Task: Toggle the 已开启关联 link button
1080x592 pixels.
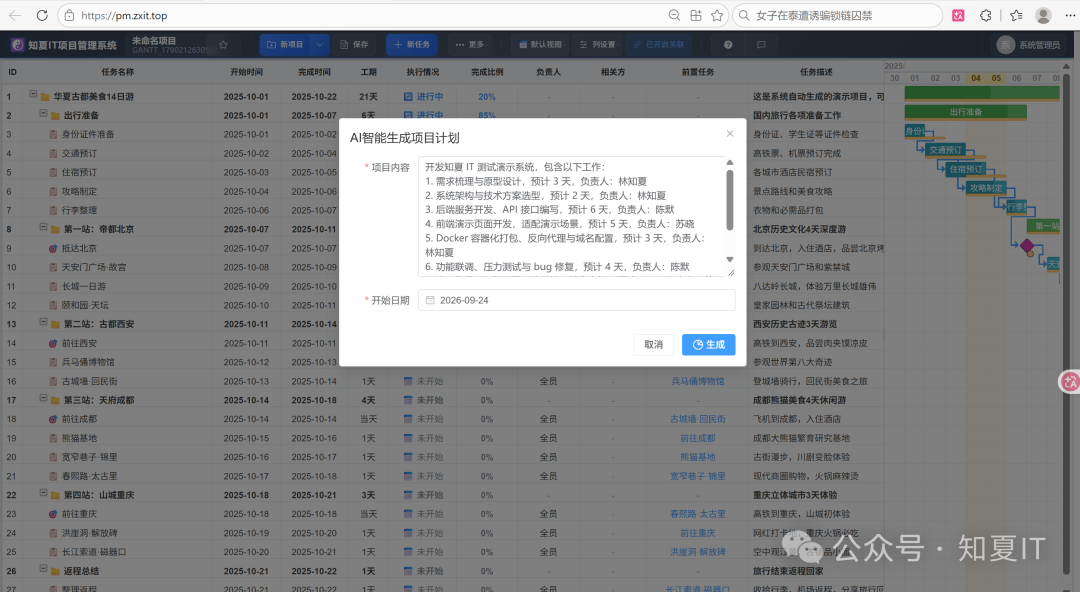Action: pos(659,45)
